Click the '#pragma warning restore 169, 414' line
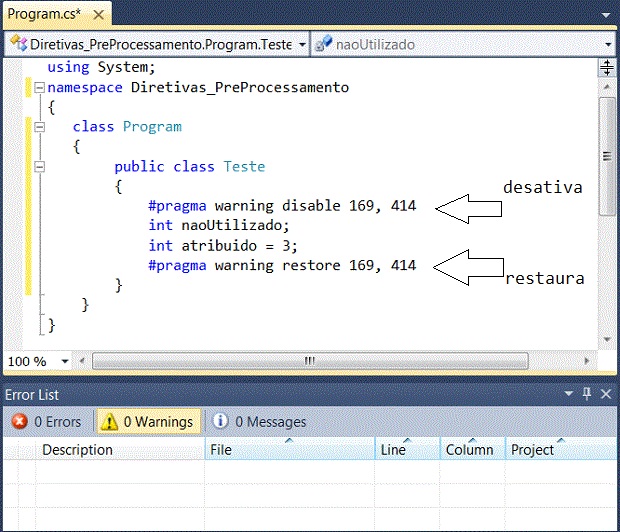This screenshot has height=532, width=620. (x=282, y=266)
